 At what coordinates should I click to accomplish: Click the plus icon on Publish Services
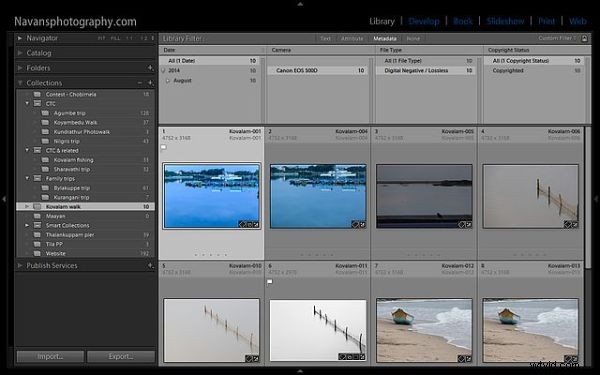pyautogui.click(x=150, y=266)
